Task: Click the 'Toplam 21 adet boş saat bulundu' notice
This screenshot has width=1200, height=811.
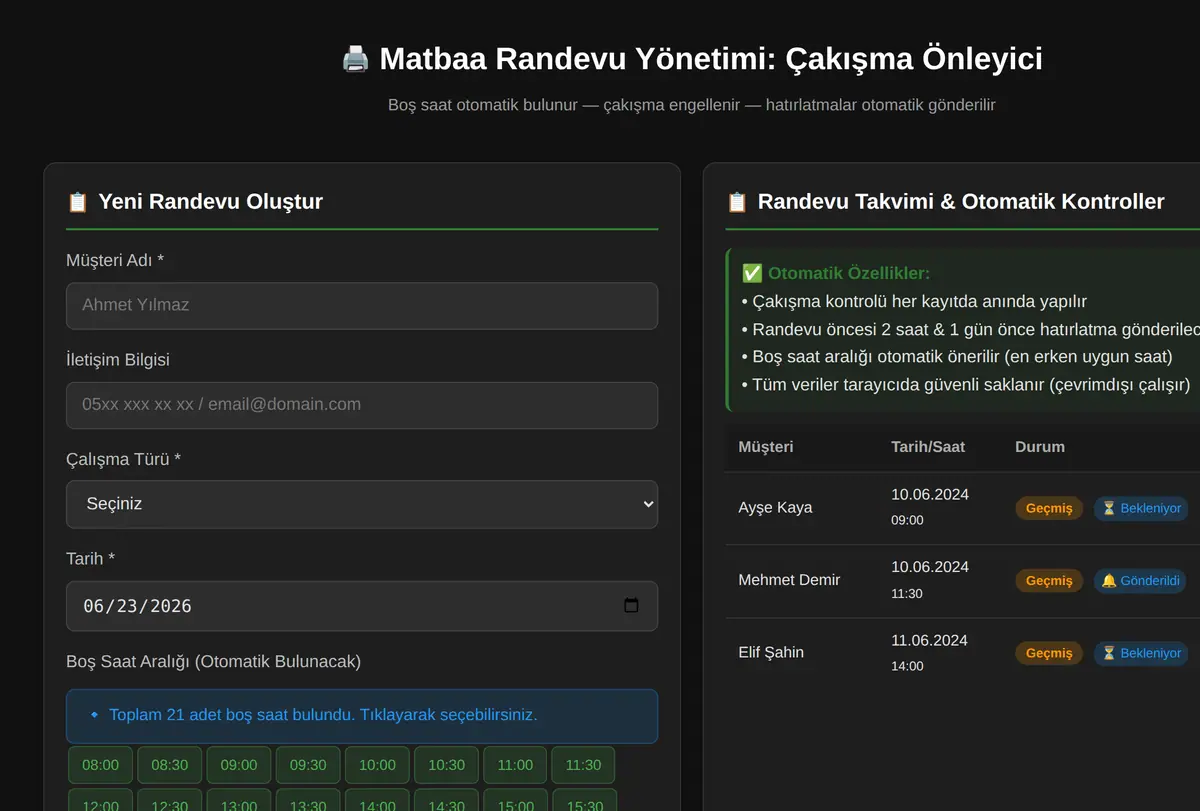Action: click(x=362, y=716)
